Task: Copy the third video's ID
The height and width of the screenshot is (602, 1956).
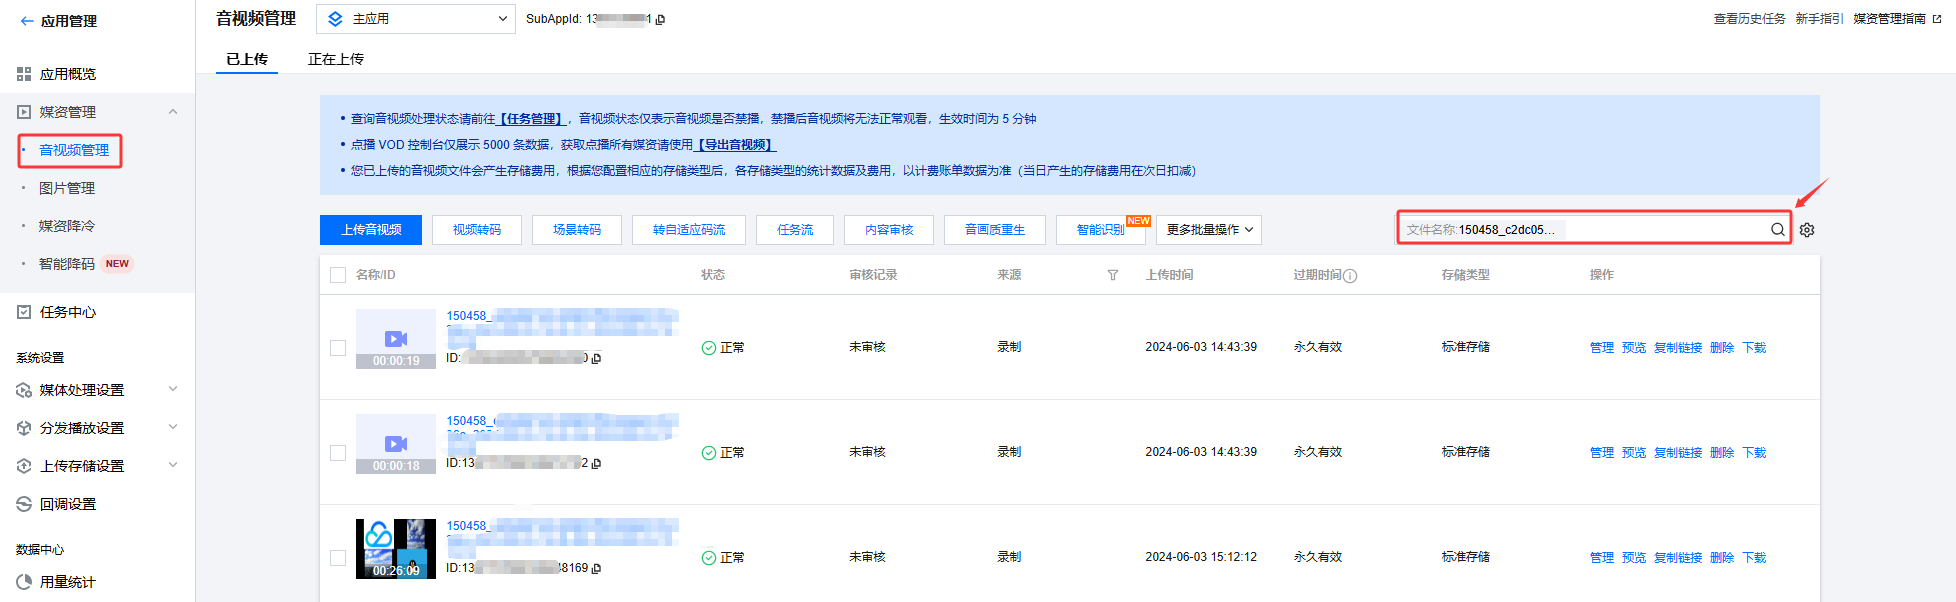Action: (x=596, y=568)
